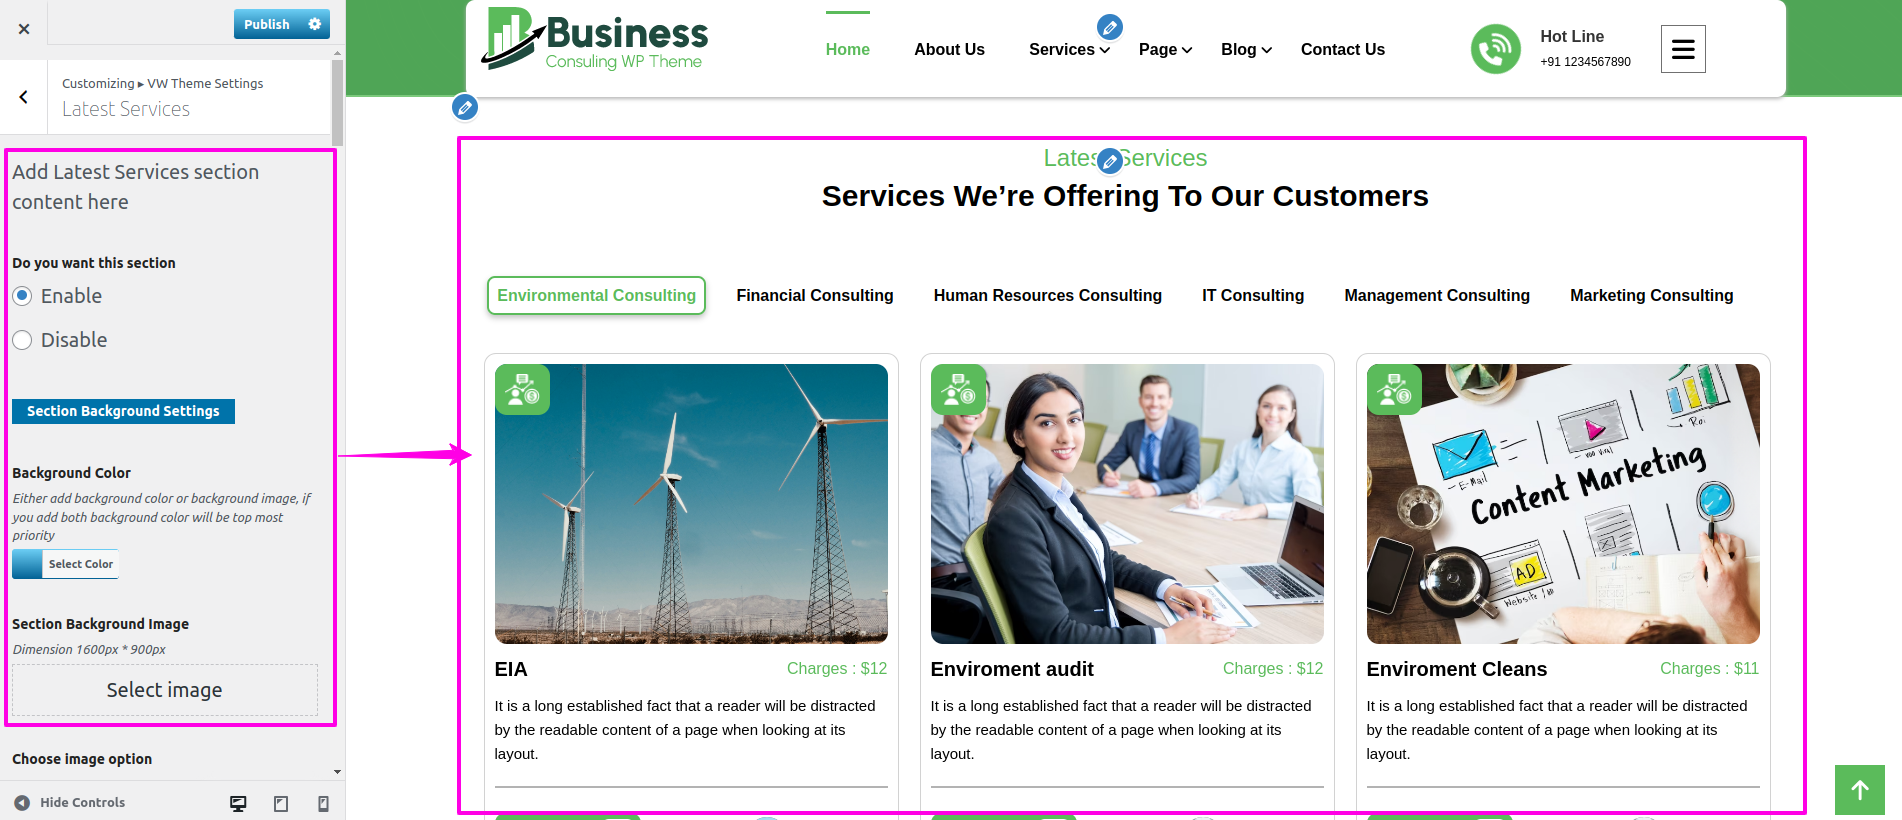Click Hide Controls toggle at bottom
Viewport: 1902px width, 820px height.
tap(70, 803)
